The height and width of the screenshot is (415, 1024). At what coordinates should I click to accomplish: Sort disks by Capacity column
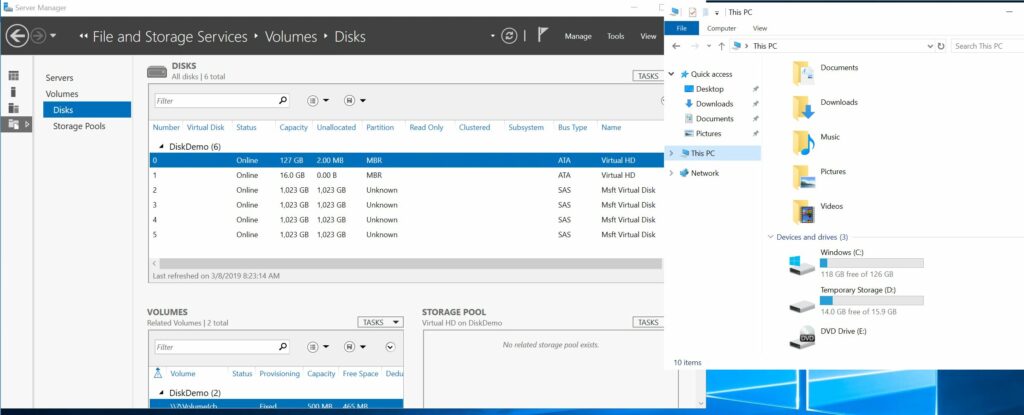click(x=293, y=127)
